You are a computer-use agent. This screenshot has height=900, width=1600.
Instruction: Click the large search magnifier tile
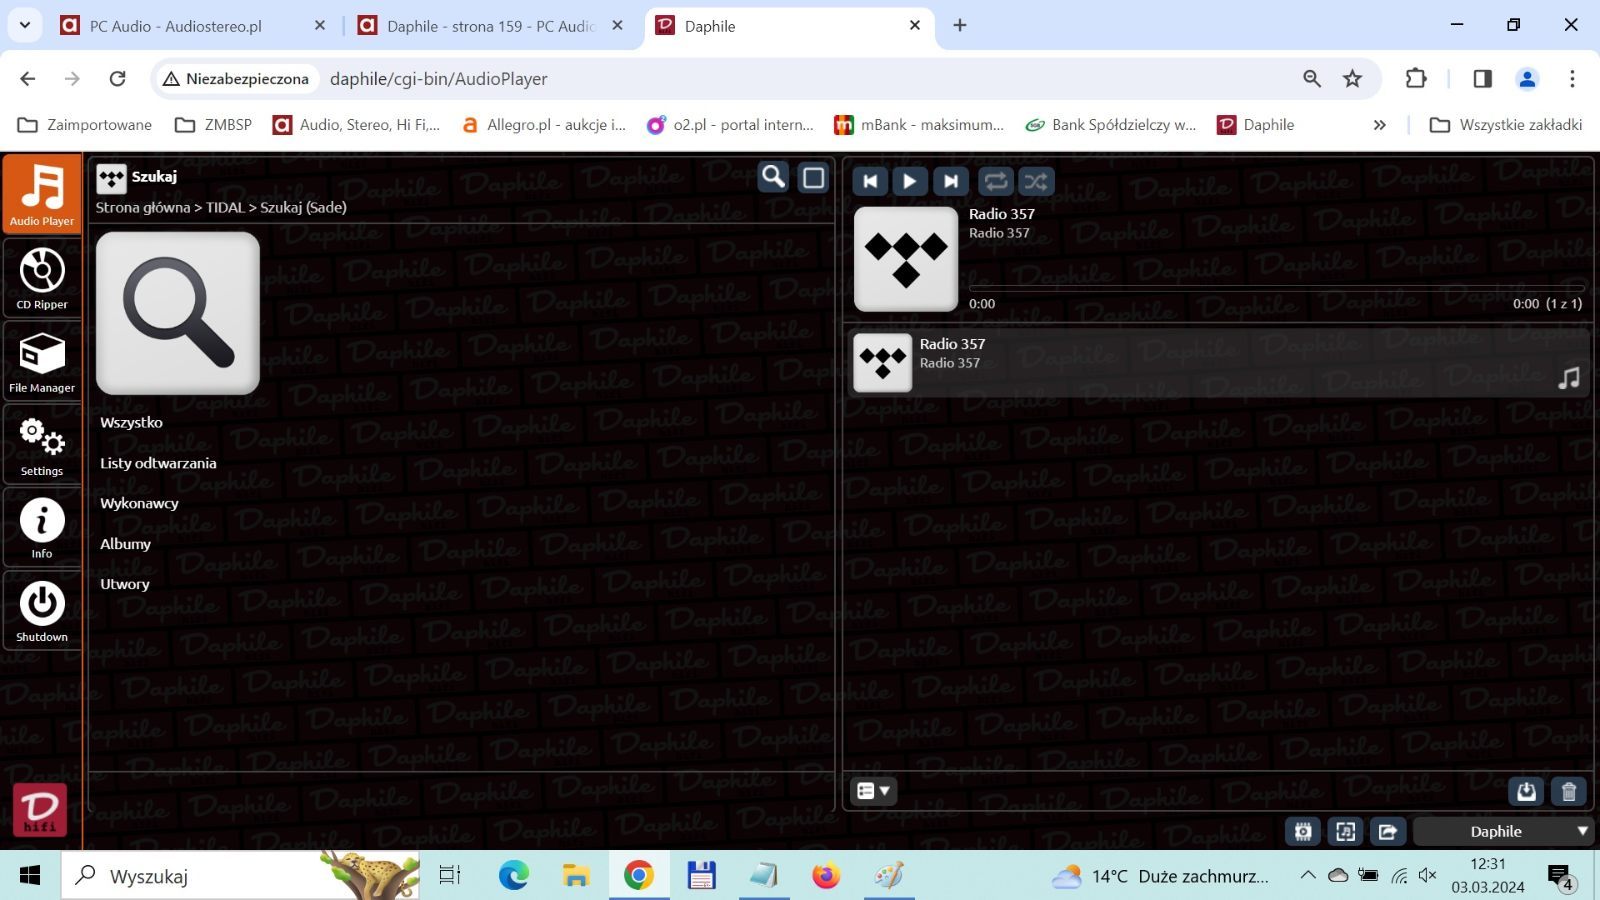178,313
